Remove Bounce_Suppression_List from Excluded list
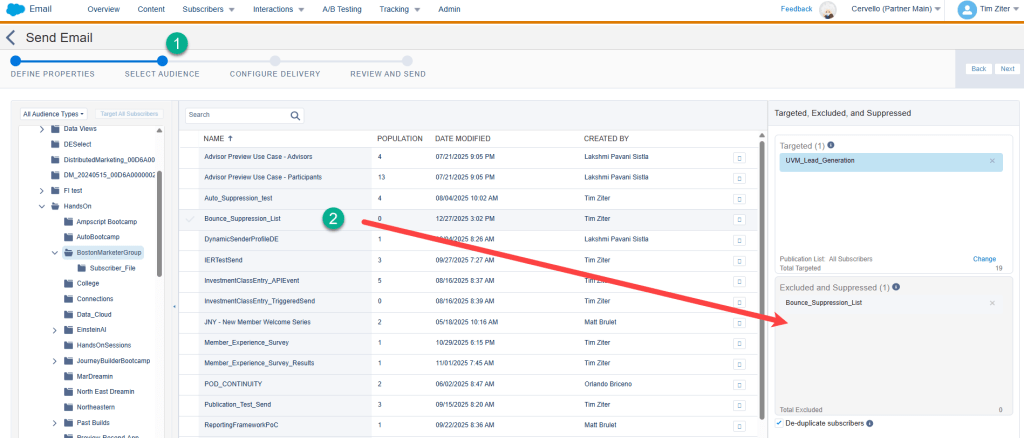Screen dimensions: 1024x438 click(992, 302)
